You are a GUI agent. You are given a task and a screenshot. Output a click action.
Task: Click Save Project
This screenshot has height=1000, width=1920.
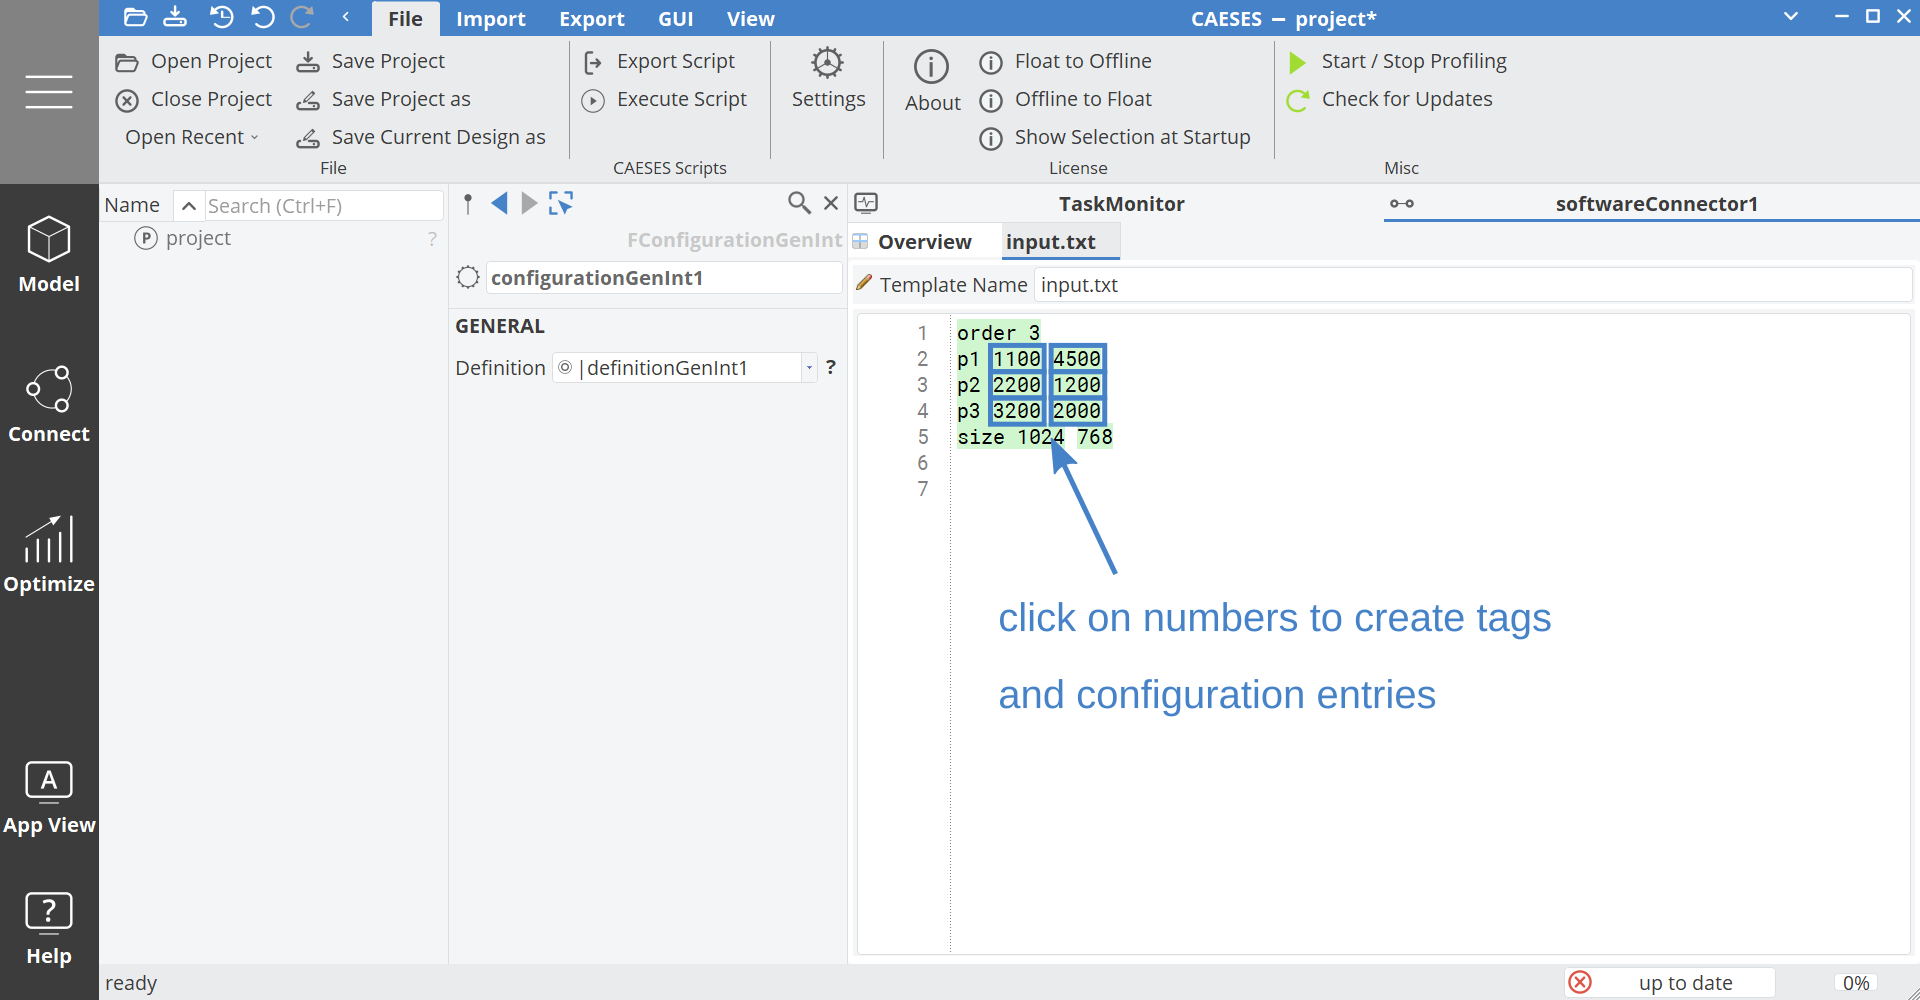point(371,62)
